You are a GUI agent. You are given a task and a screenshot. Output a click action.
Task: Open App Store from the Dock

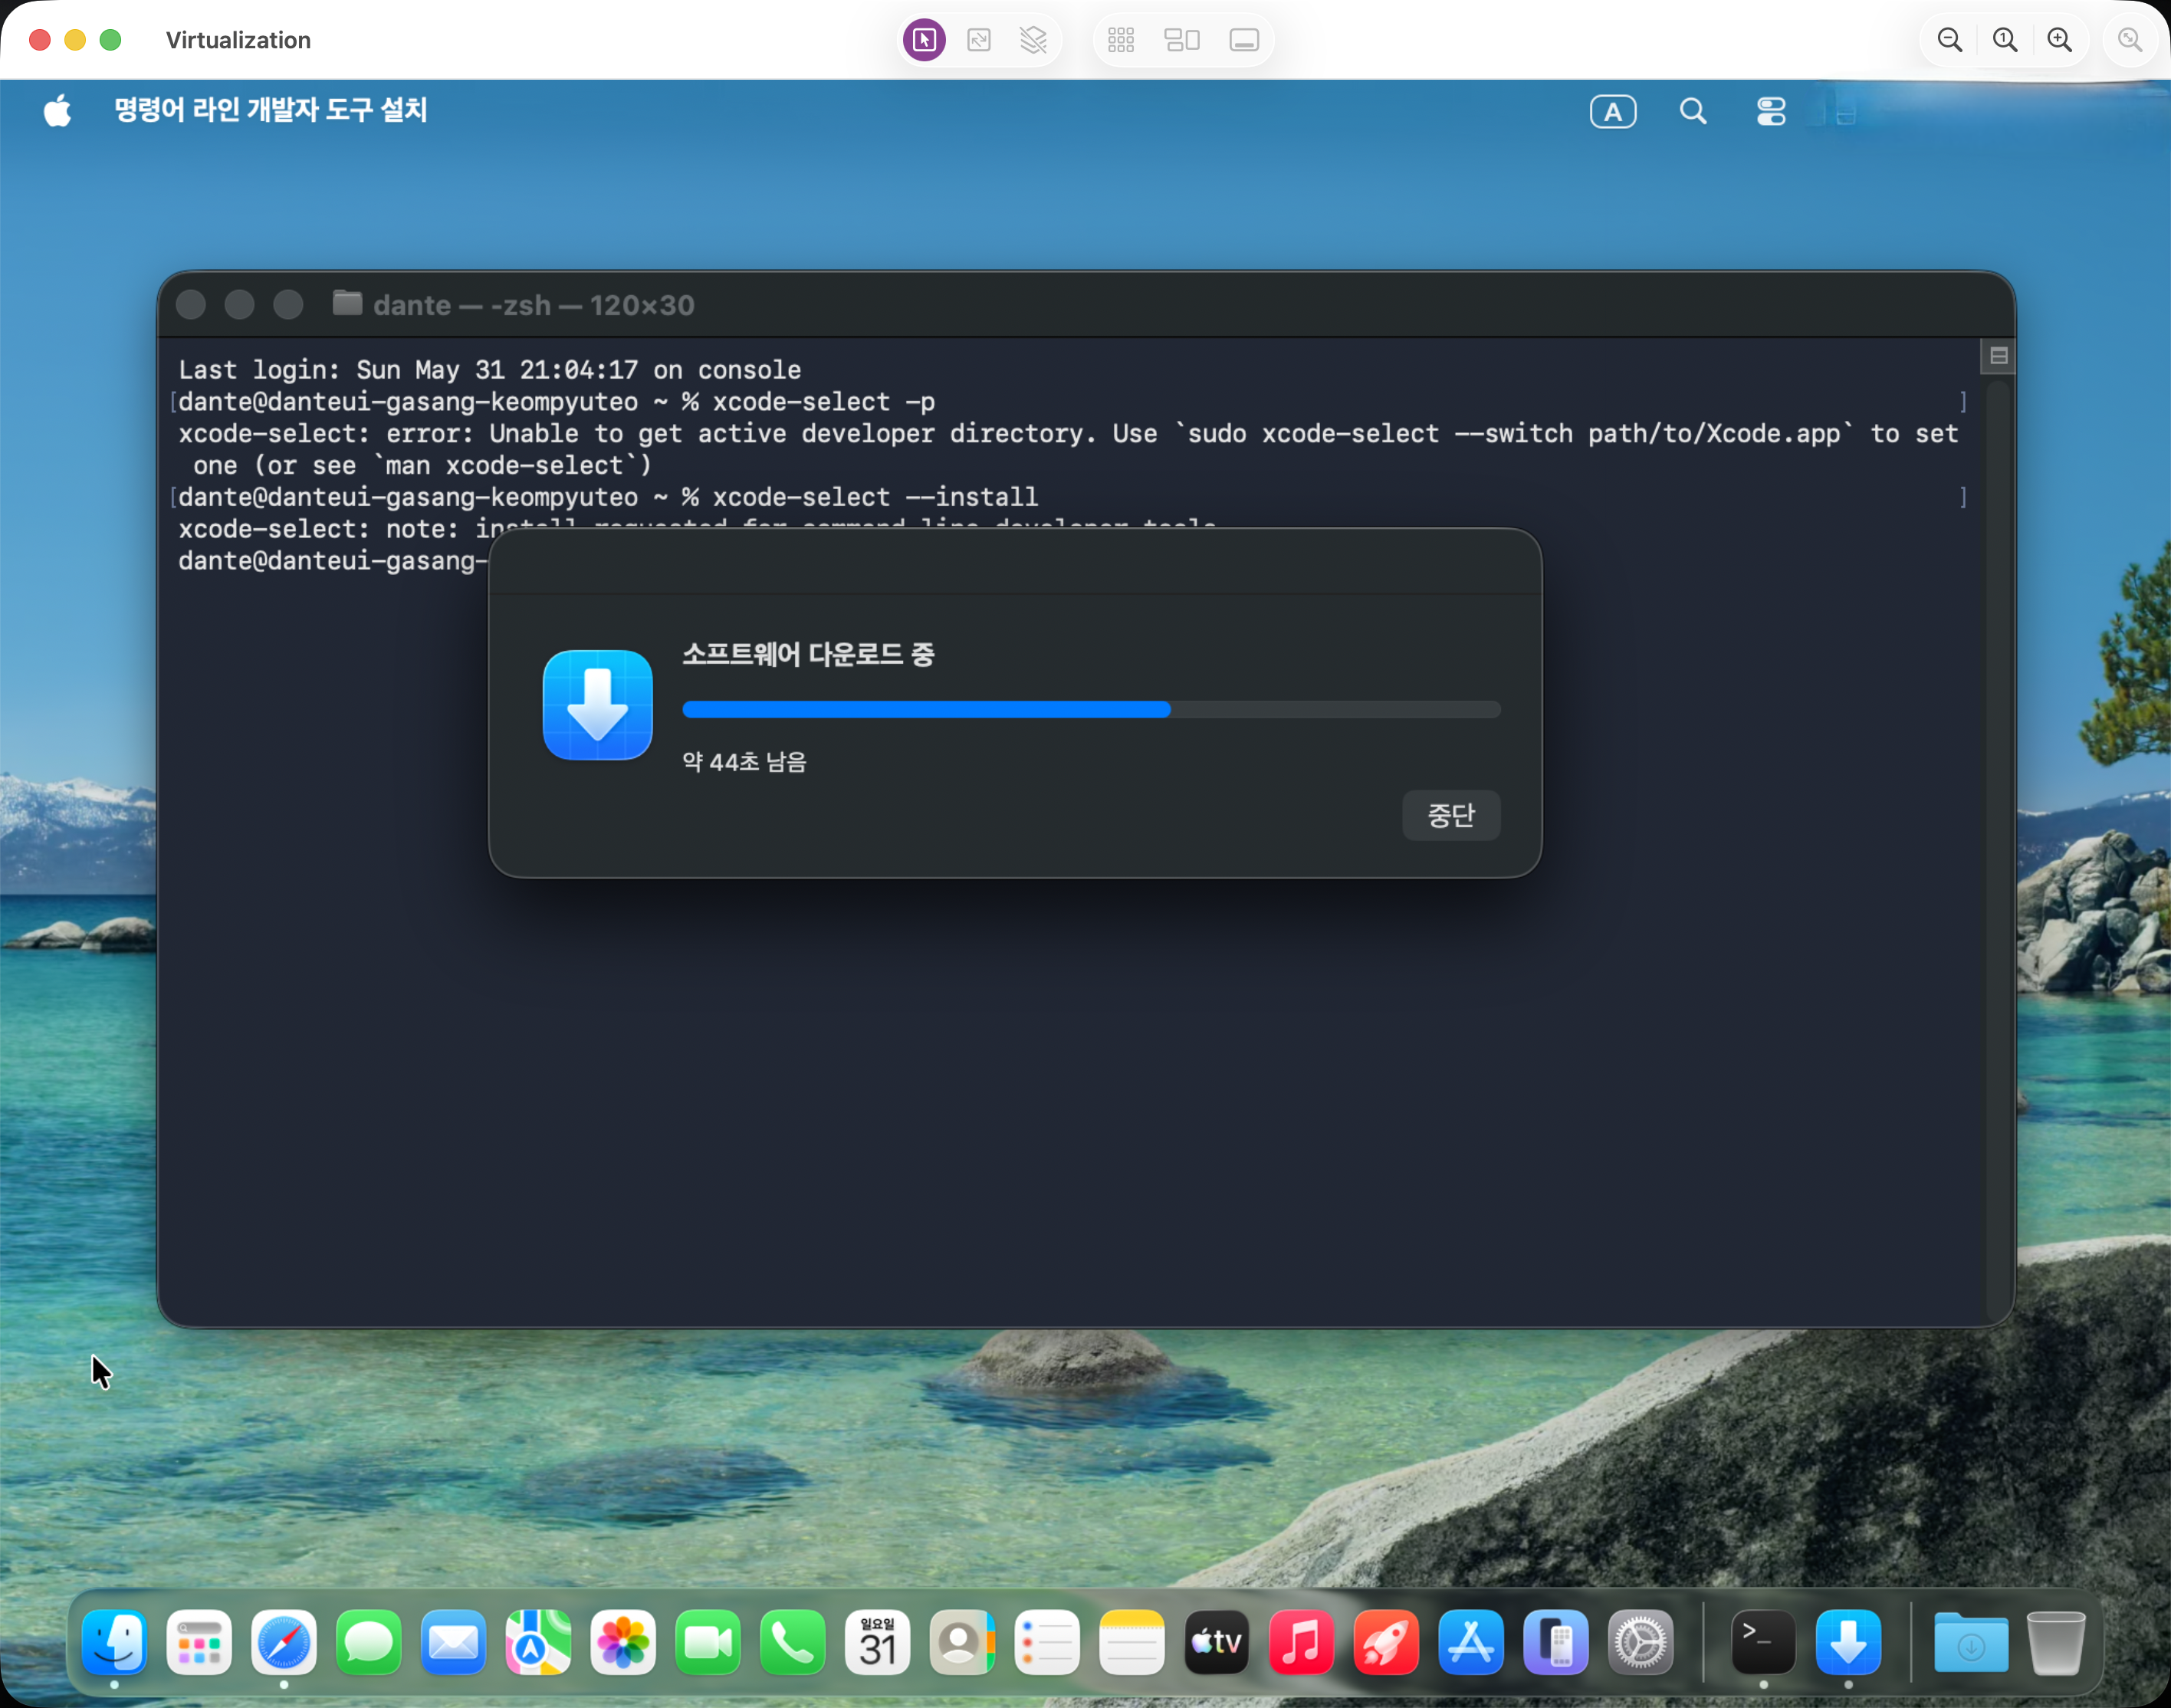[x=1471, y=1643]
